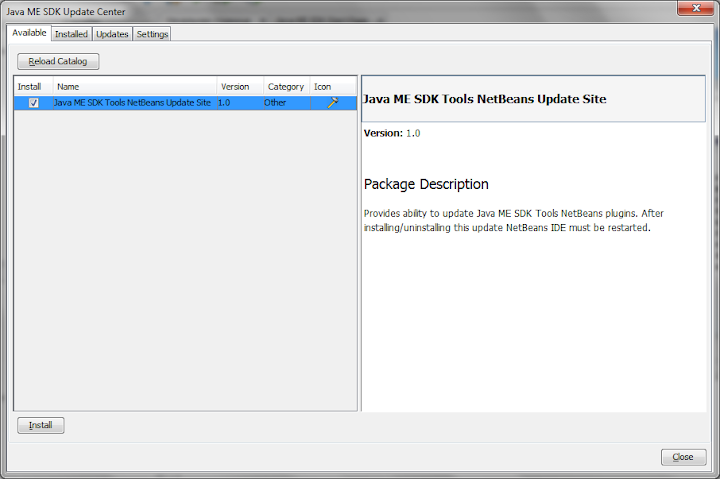Switch to the Available tab
The width and height of the screenshot is (720, 479).
[29, 33]
